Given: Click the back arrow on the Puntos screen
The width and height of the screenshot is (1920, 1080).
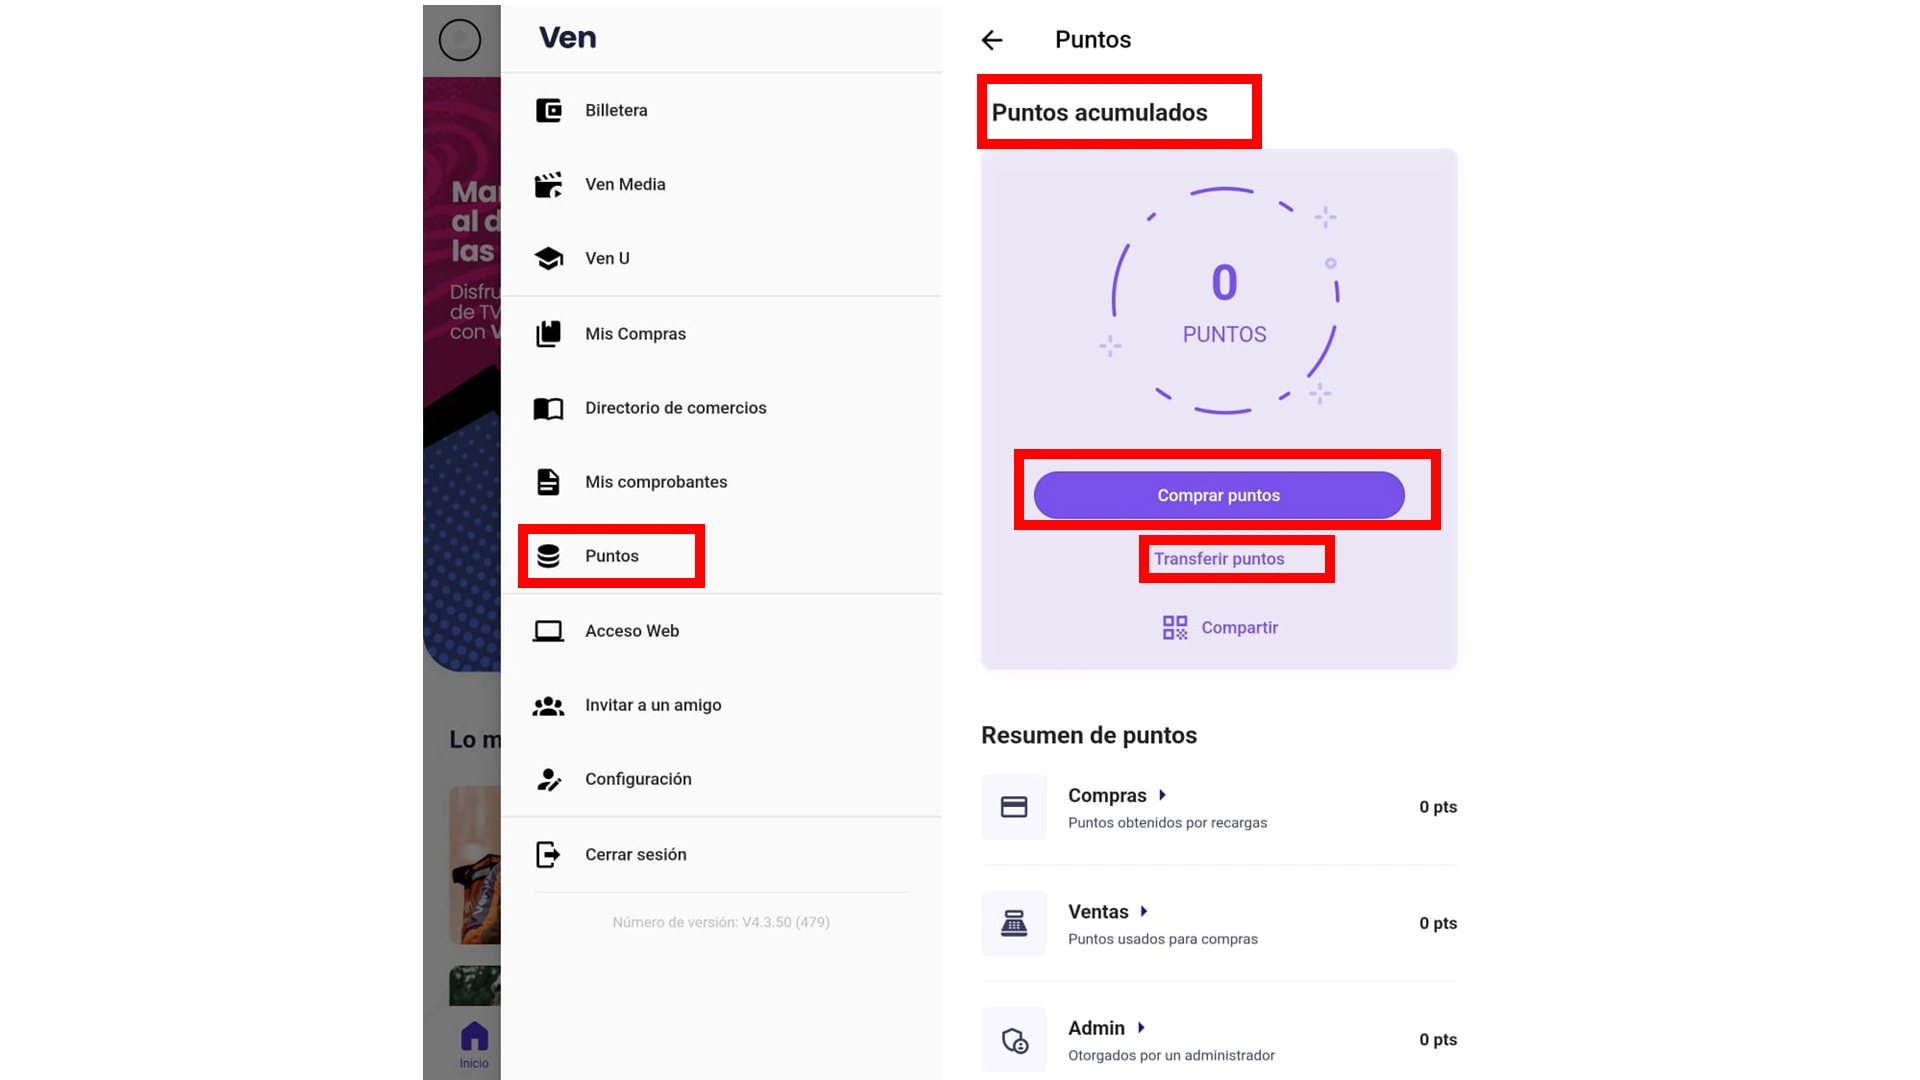Looking at the screenshot, I should point(991,40).
